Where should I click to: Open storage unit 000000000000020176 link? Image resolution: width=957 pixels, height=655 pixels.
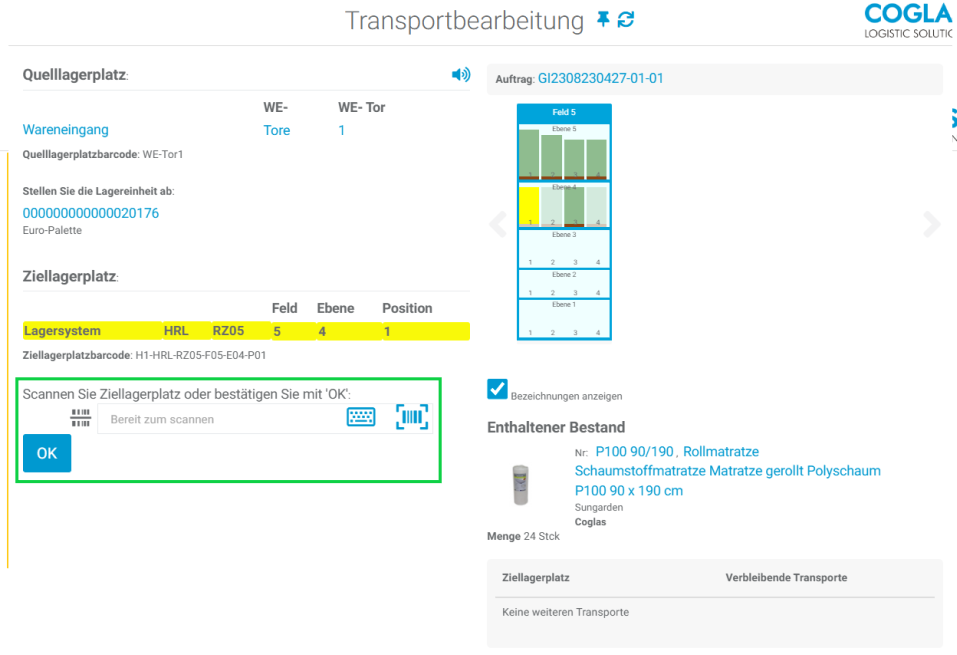91,213
